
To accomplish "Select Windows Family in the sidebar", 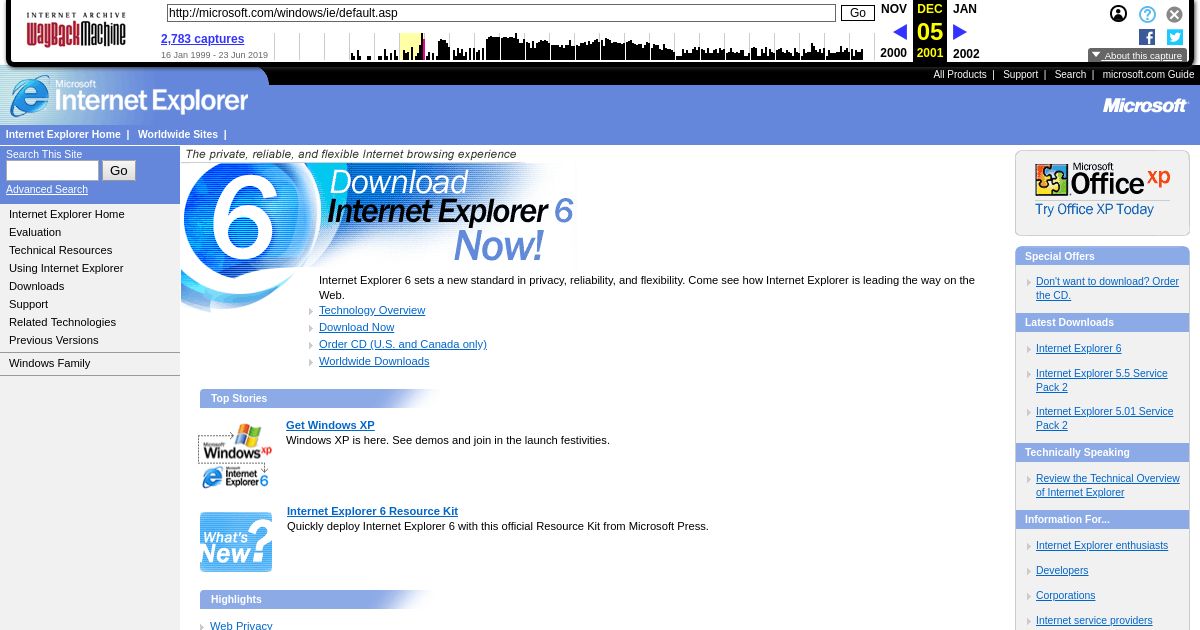I will [x=49, y=363].
